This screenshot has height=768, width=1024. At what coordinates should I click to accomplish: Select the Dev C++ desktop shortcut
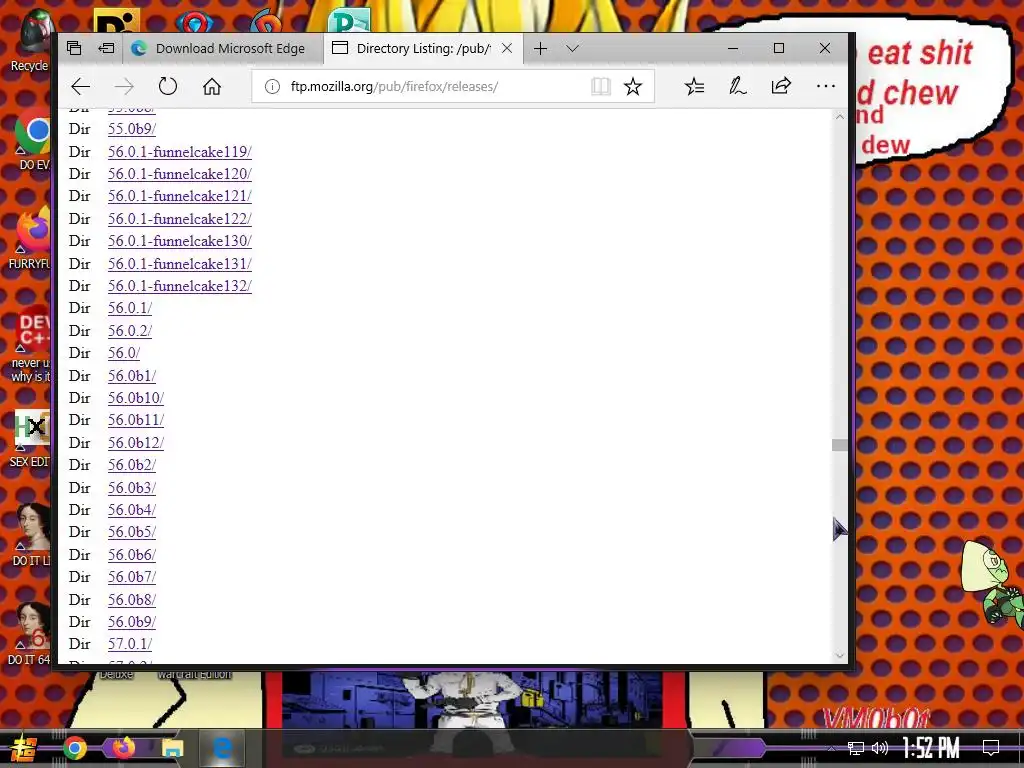(31, 345)
